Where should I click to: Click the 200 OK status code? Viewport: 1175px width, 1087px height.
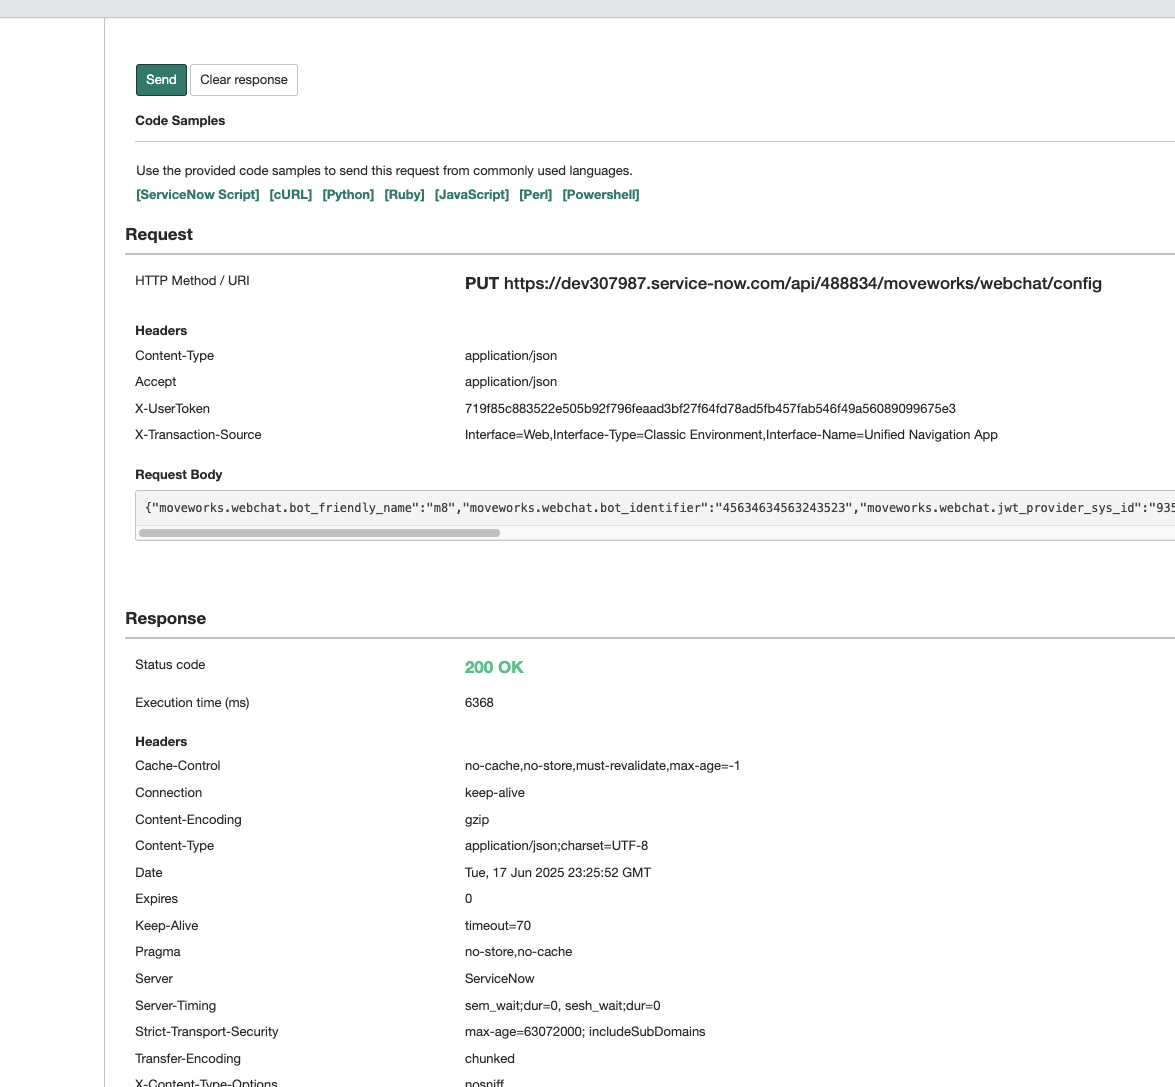coord(494,667)
